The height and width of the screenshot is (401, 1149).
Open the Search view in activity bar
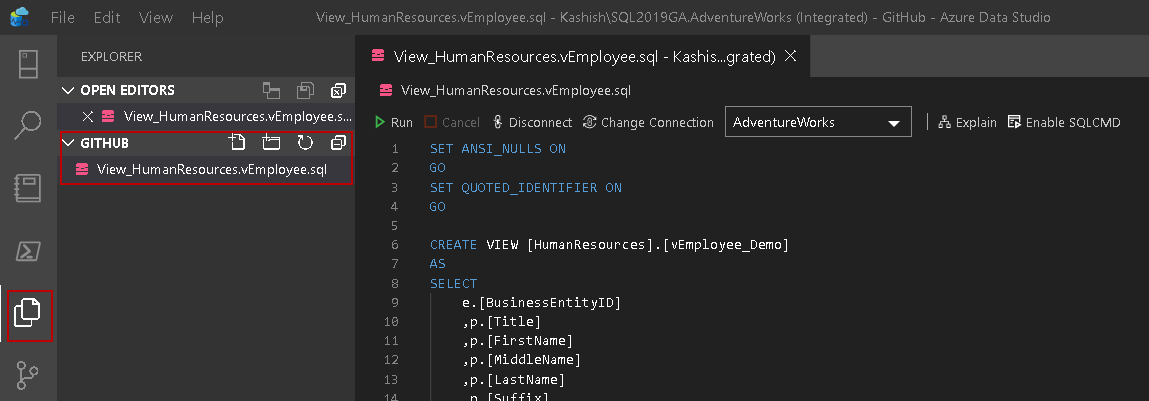click(28, 126)
